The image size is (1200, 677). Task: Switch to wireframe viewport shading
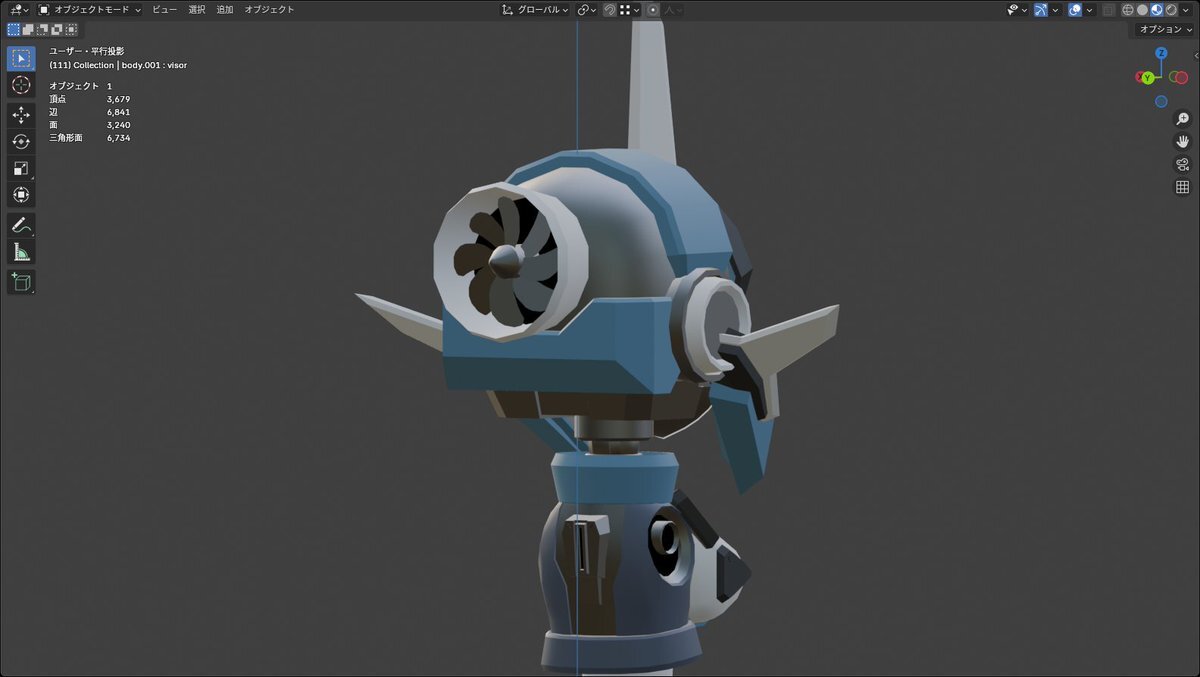pos(1128,10)
